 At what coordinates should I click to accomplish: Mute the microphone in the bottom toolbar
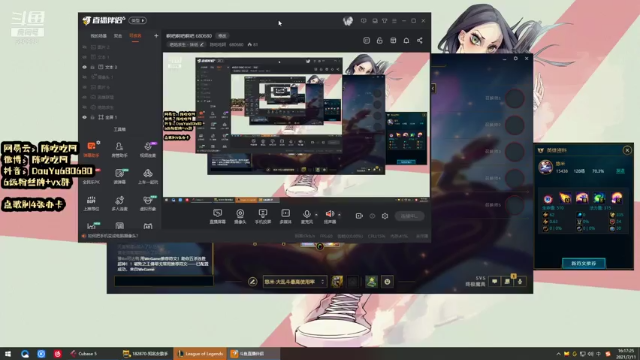pos(306,216)
